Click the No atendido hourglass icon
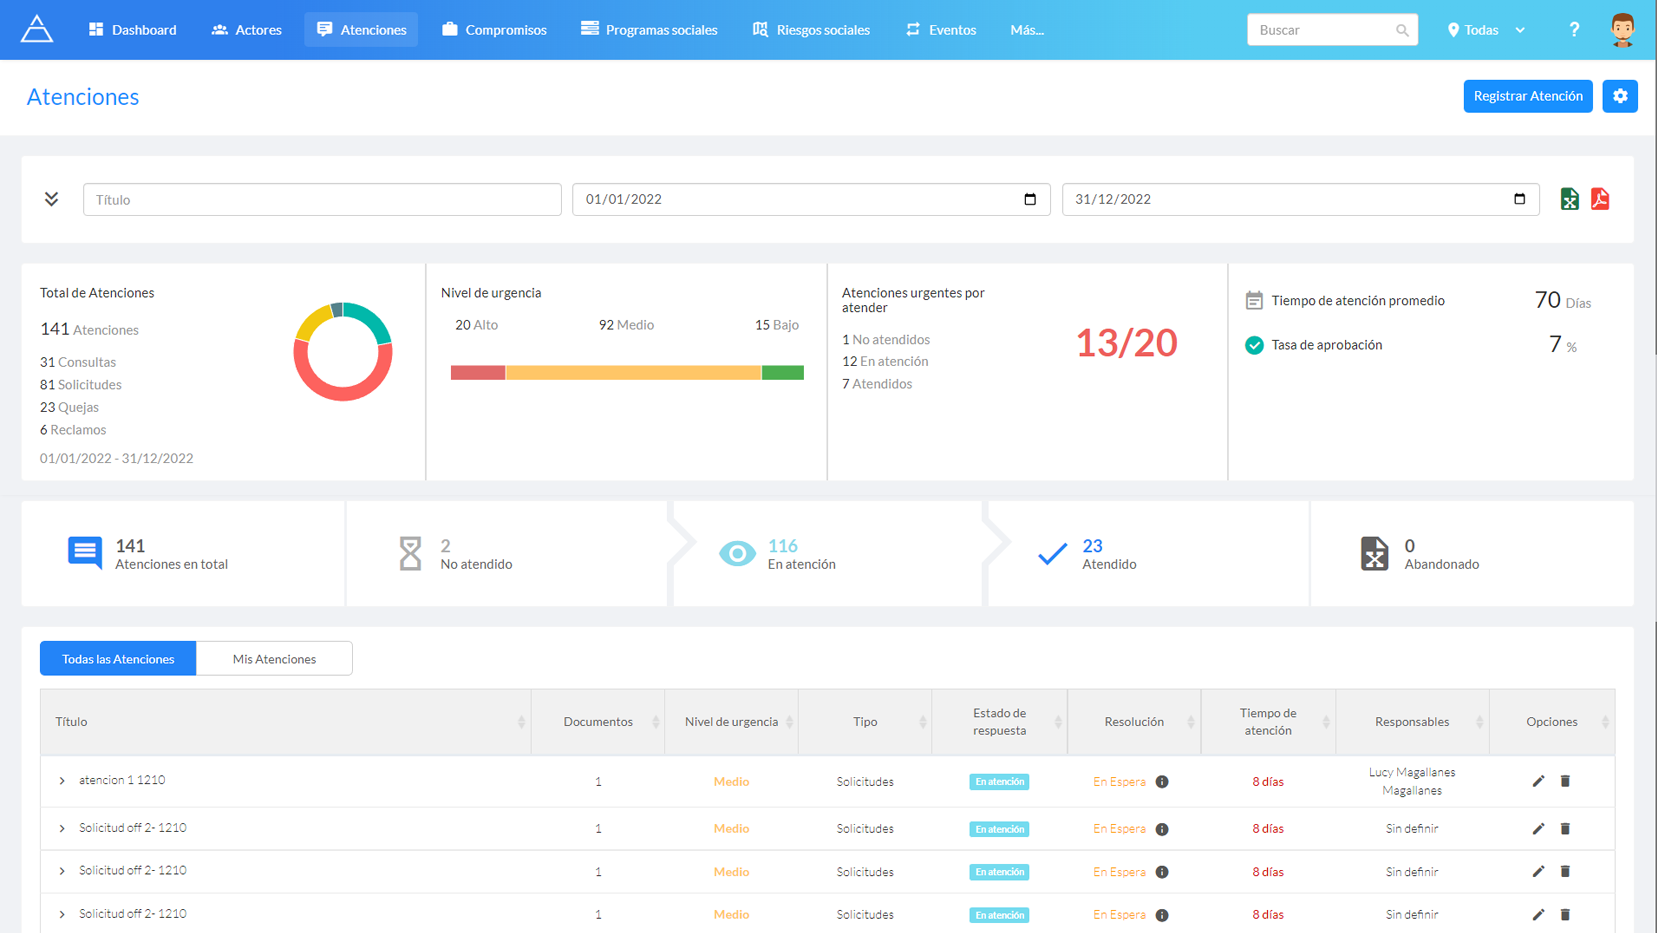This screenshot has height=933, width=1657. [x=410, y=553]
